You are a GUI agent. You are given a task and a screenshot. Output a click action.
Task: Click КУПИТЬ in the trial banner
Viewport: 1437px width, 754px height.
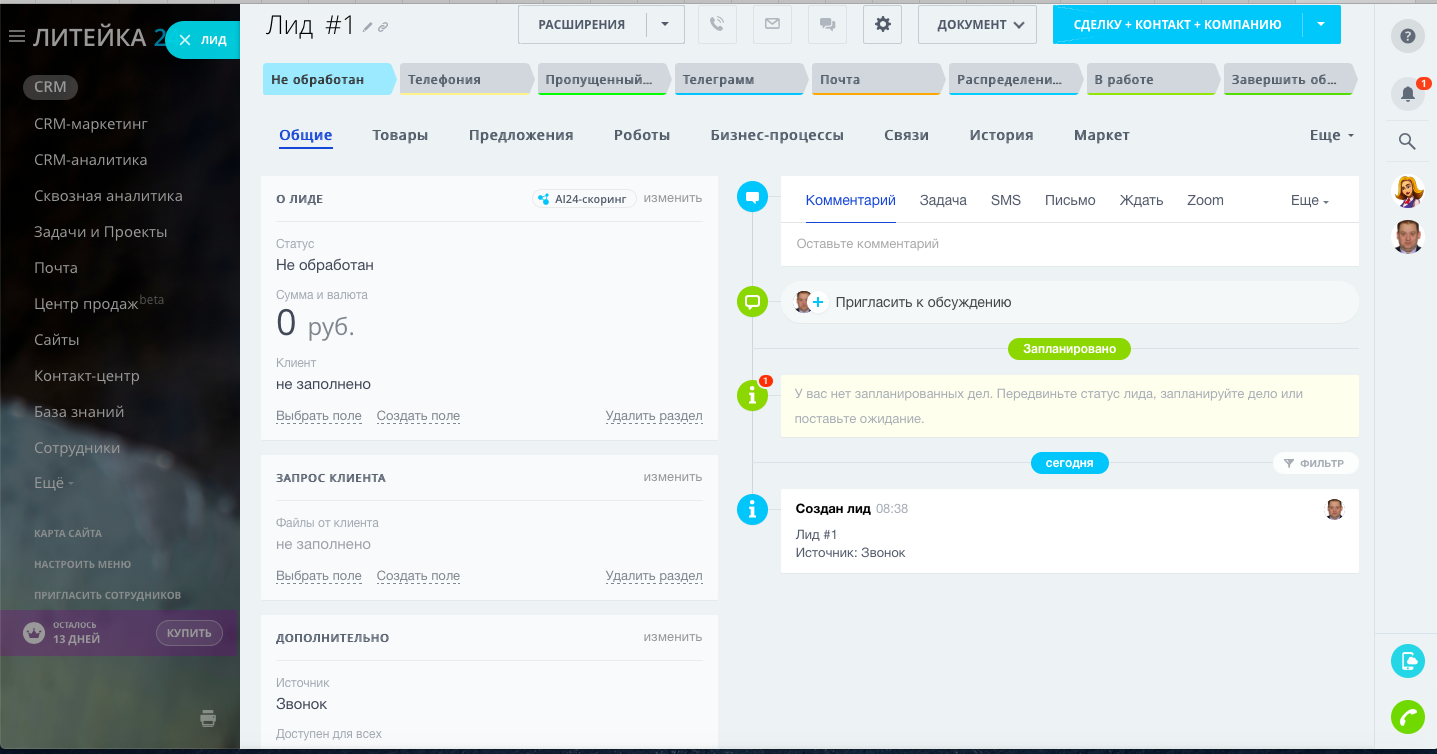(x=189, y=632)
